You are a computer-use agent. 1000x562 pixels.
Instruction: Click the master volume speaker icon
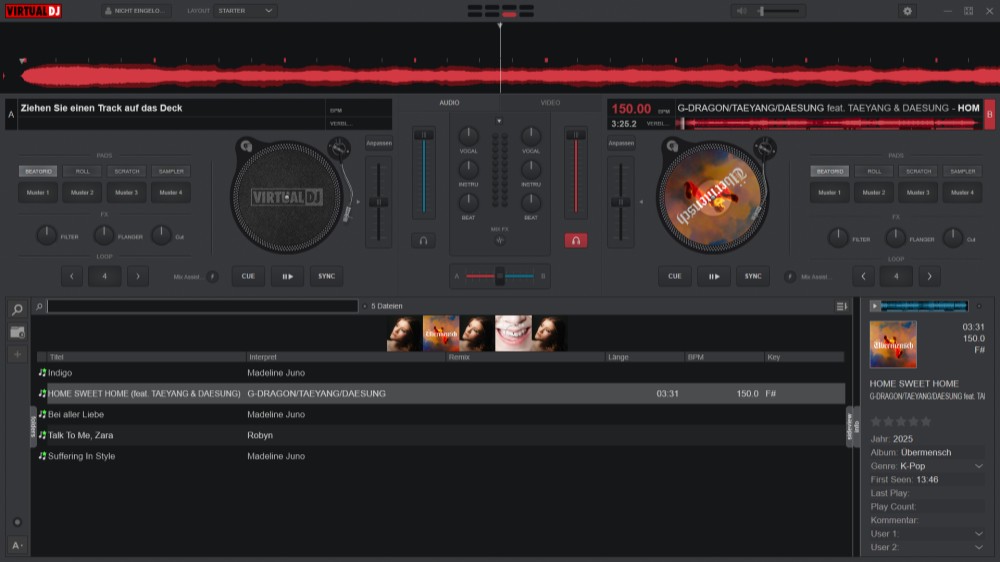741,11
